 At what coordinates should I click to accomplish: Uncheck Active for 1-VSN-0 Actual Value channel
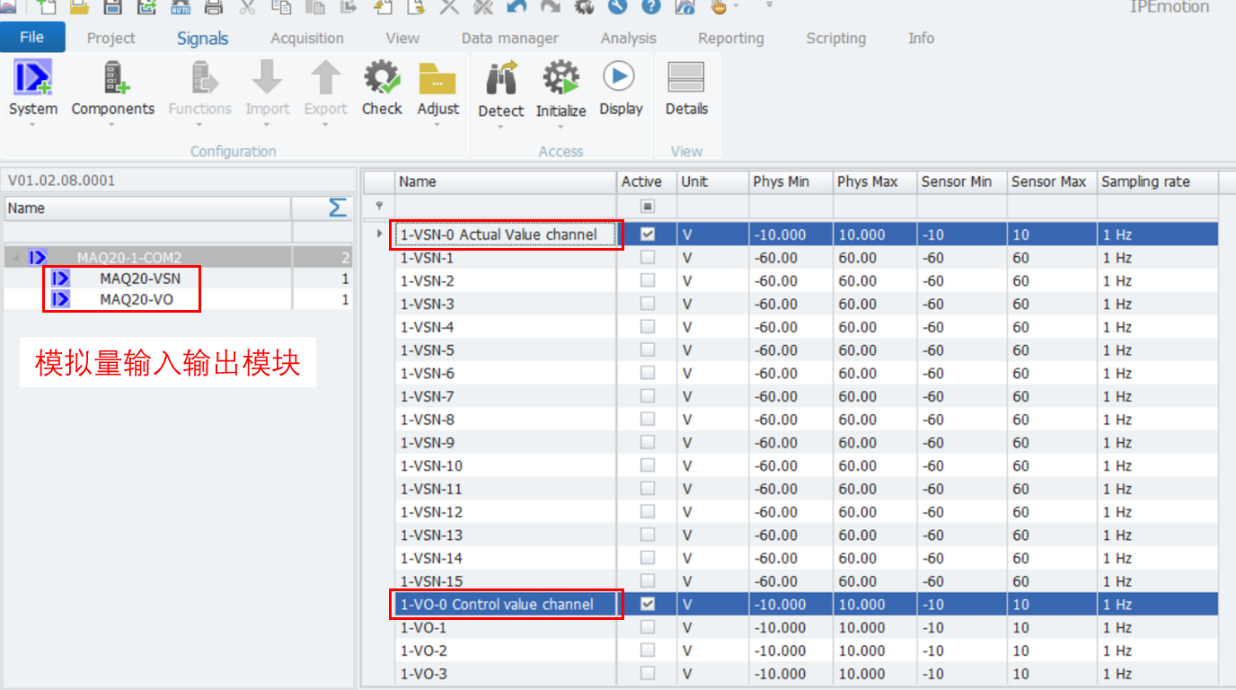coord(647,234)
